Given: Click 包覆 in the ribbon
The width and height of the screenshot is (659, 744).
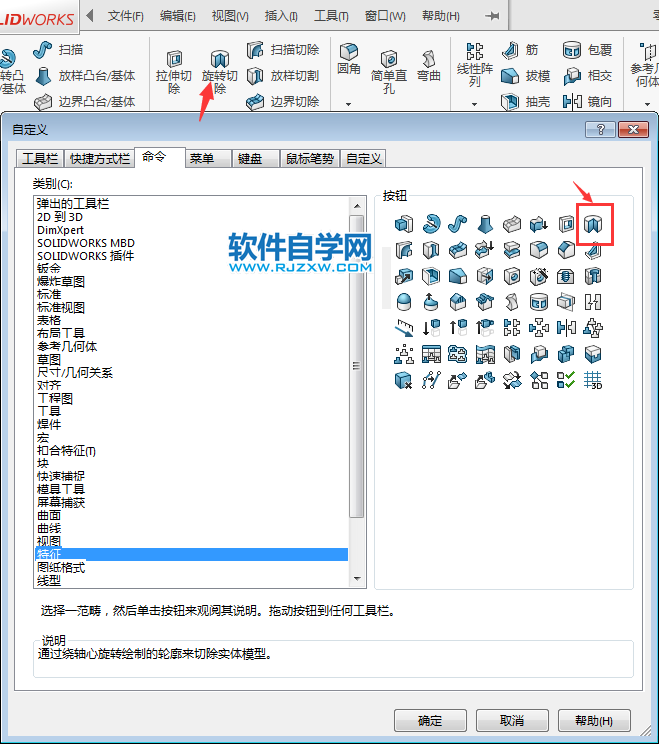Looking at the screenshot, I should [587, 49].
